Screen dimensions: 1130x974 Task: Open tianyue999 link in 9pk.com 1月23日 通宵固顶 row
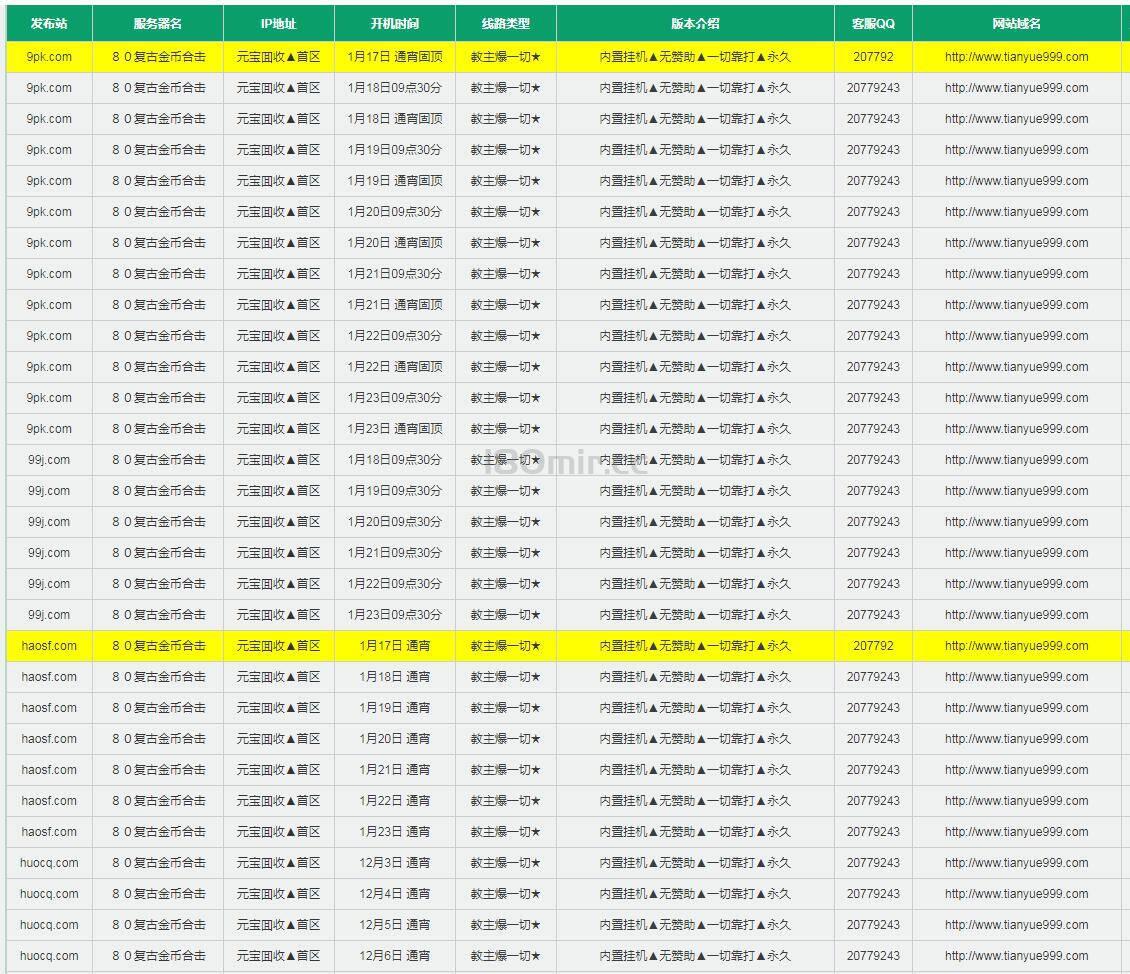pyautogui.click(x=1016, y=429)
